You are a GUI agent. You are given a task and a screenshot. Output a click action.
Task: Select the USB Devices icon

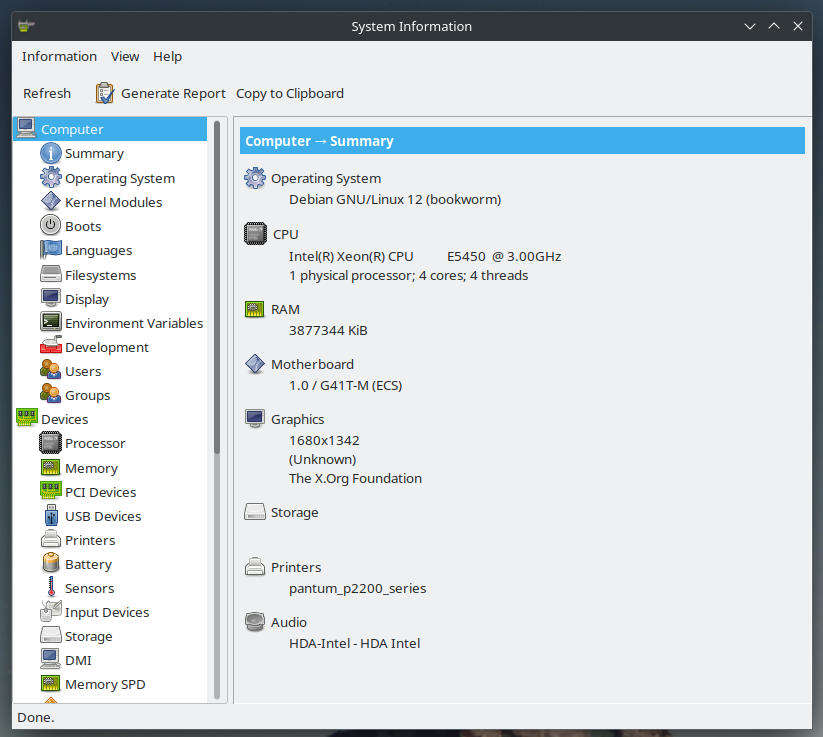pyautogui.click(x=50, y=516)
